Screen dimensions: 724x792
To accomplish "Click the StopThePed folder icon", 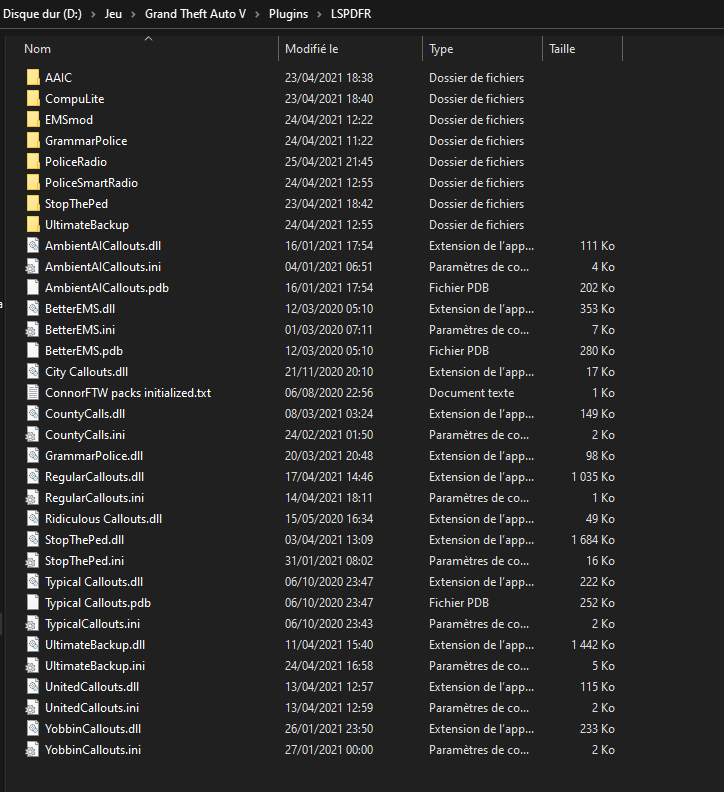I will 33,204.
